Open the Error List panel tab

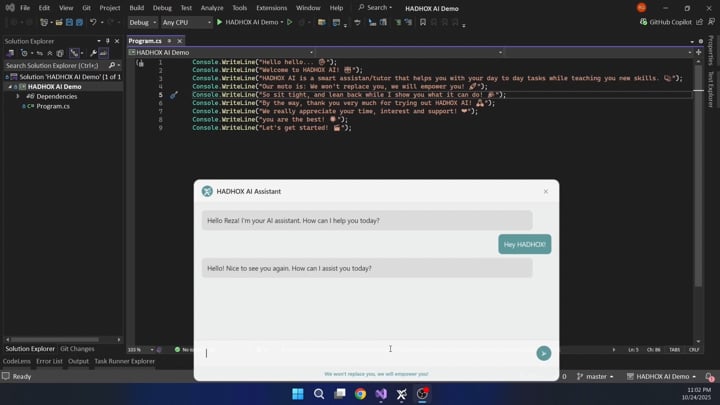coord(49,361)
